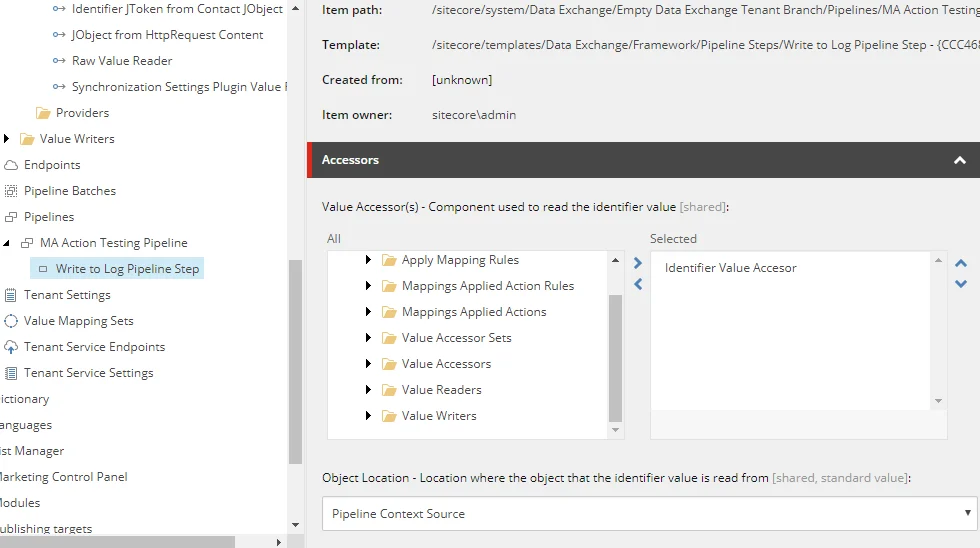The image size is (980, 548).
Task: Select the List Manager tree item
Action: (x=32, y=451)
